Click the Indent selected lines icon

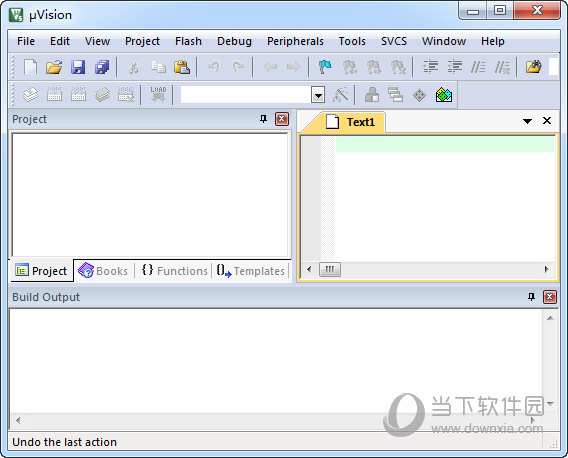(430, 67)
